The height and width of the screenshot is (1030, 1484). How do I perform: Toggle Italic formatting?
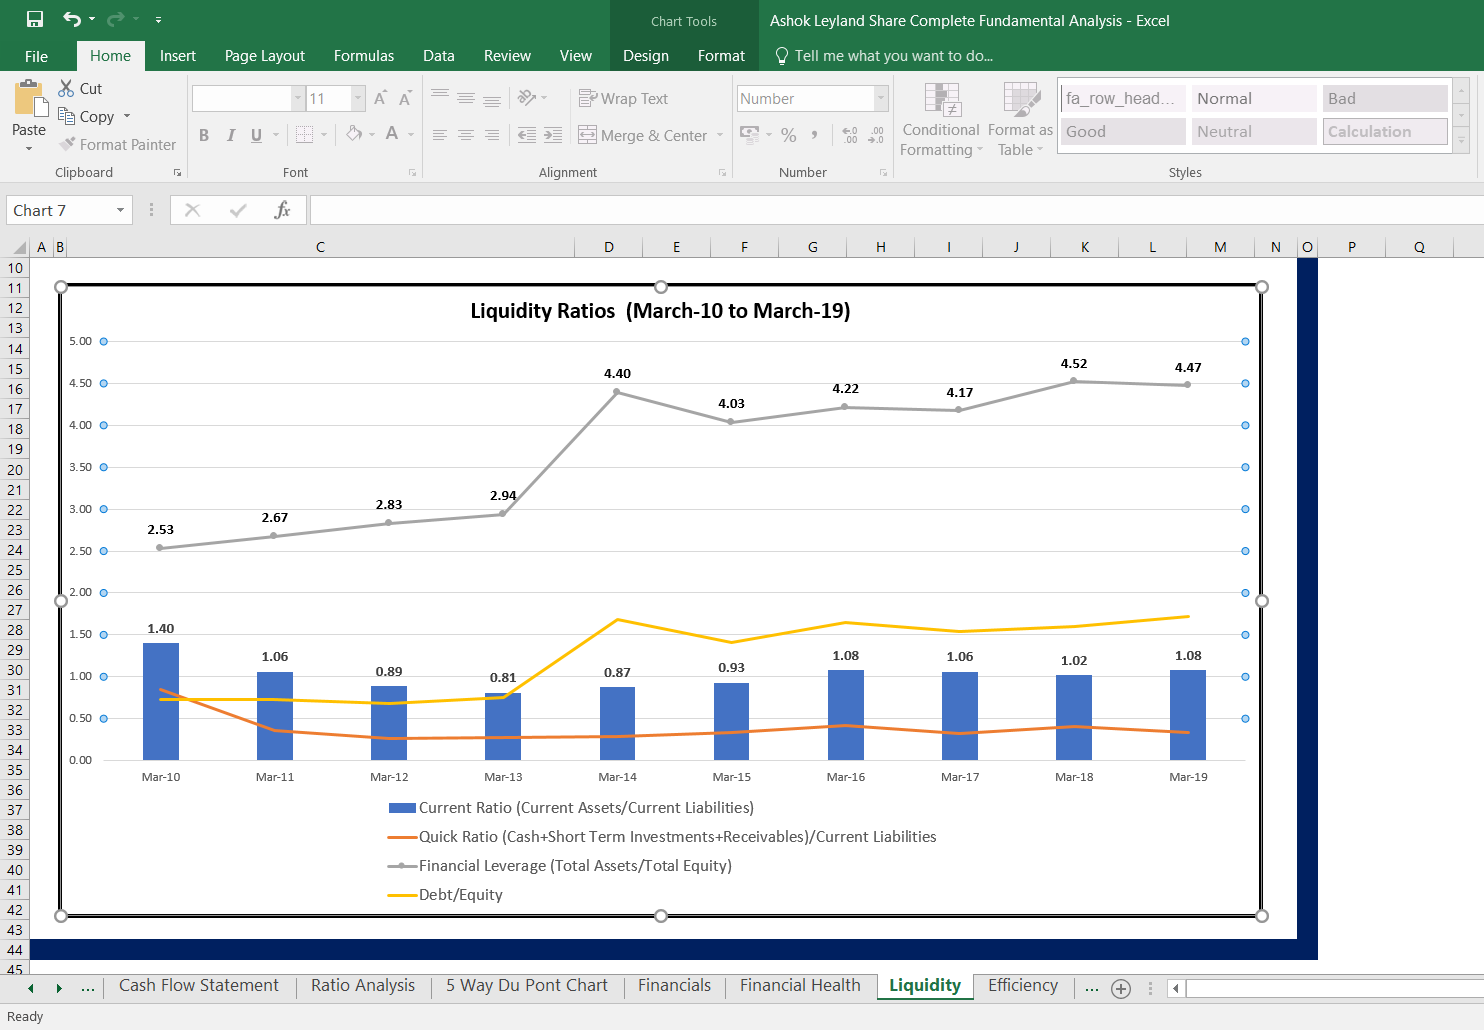[x=231, y=135]
